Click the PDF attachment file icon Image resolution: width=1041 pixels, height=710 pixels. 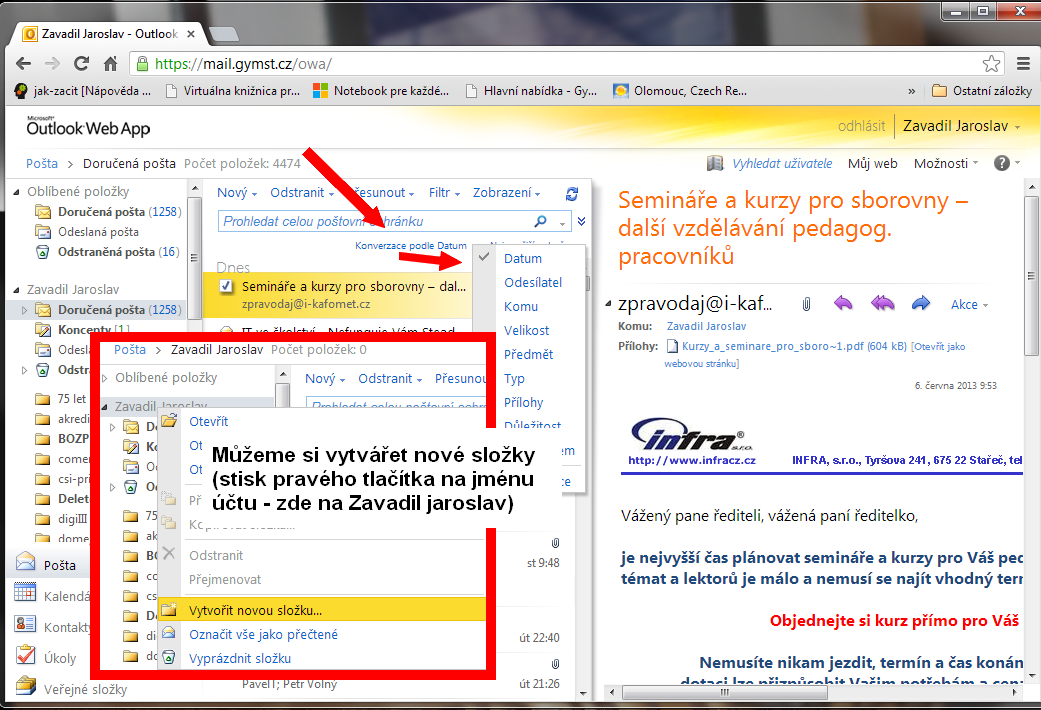[x=672, y=346]
